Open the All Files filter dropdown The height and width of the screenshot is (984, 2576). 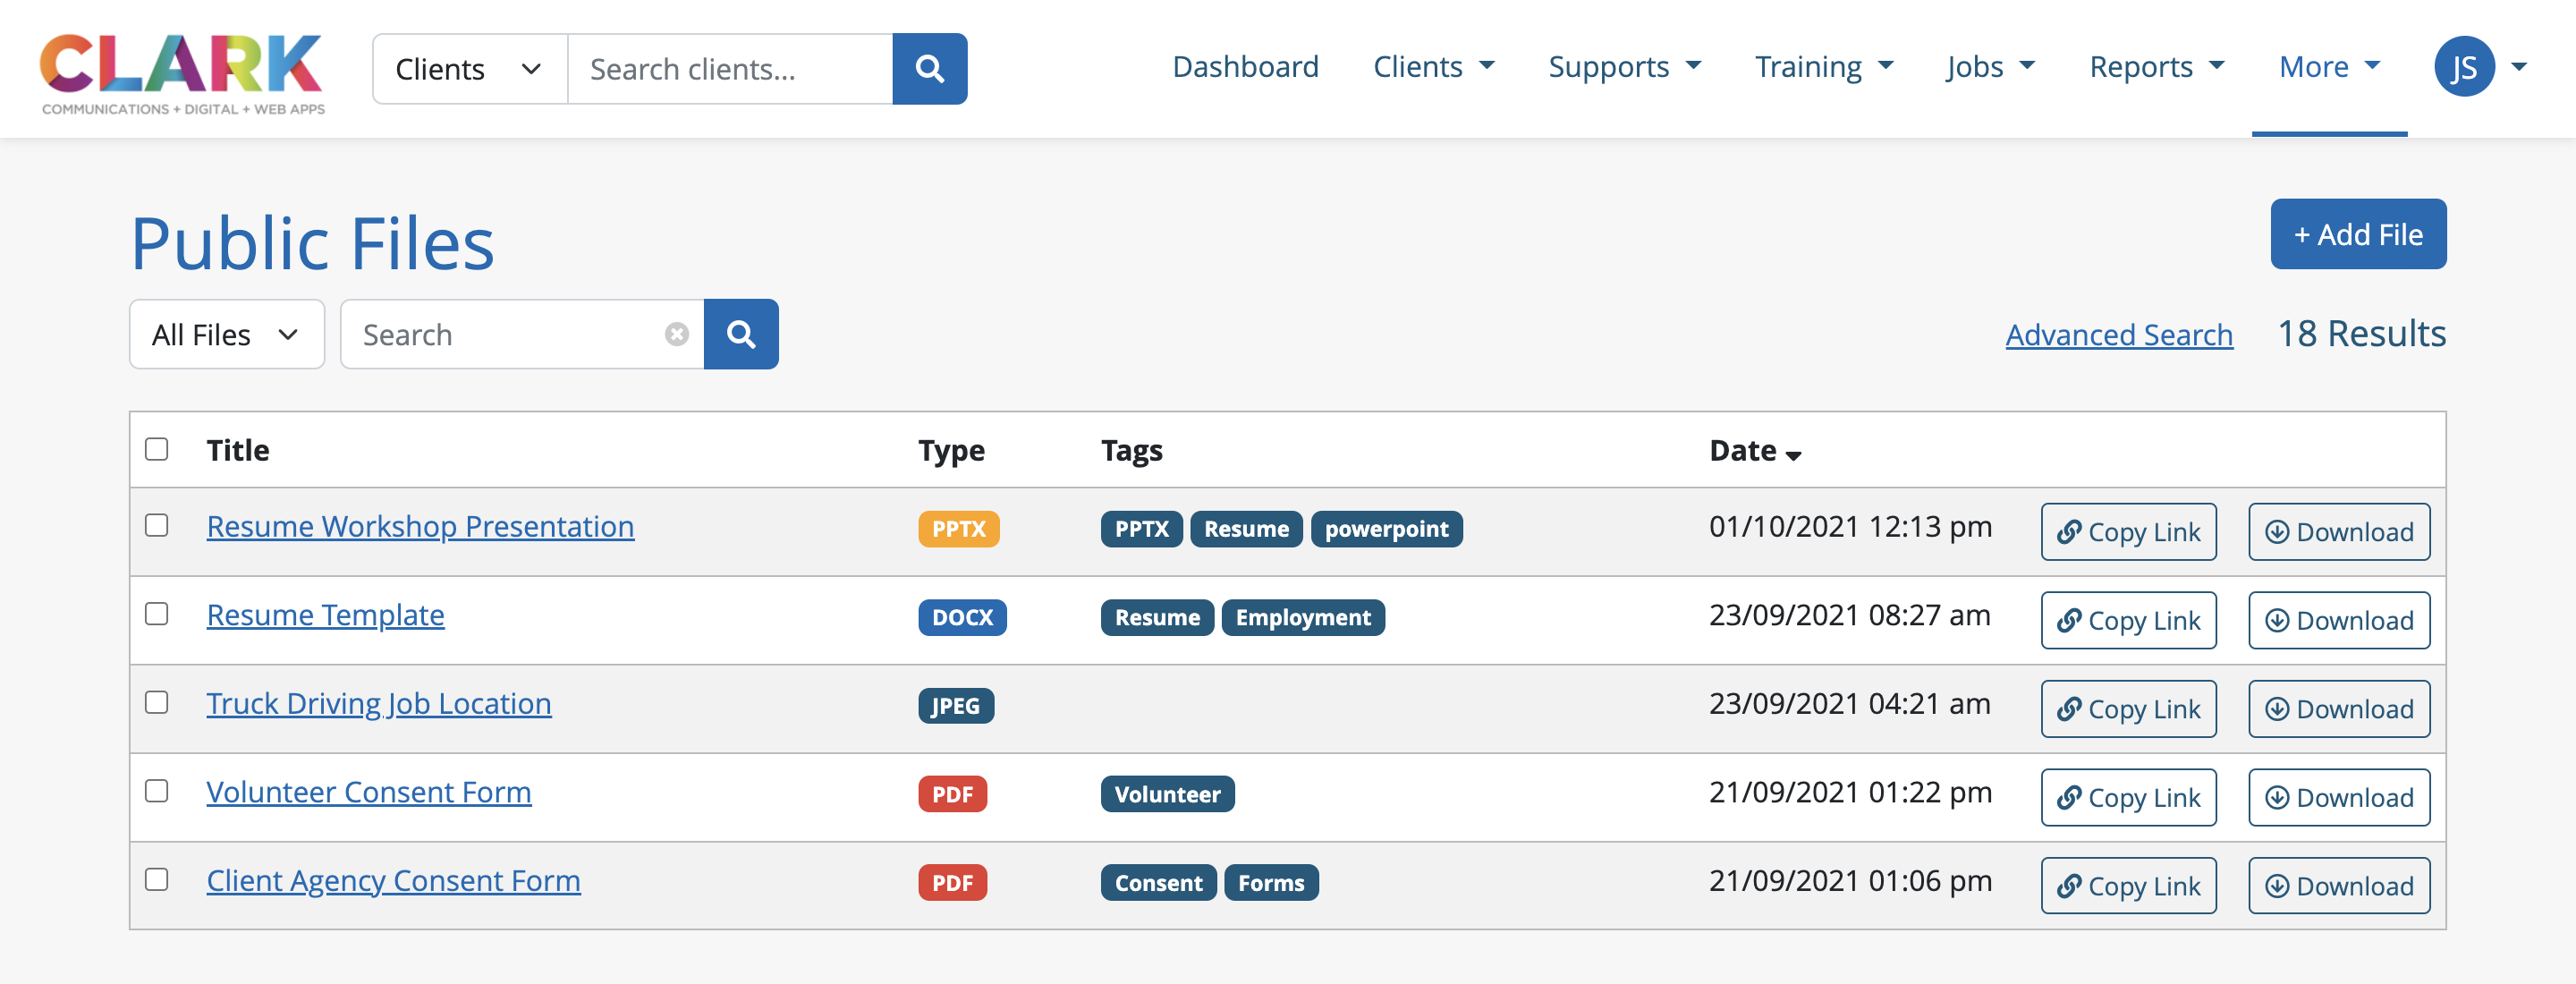point(226,334)
